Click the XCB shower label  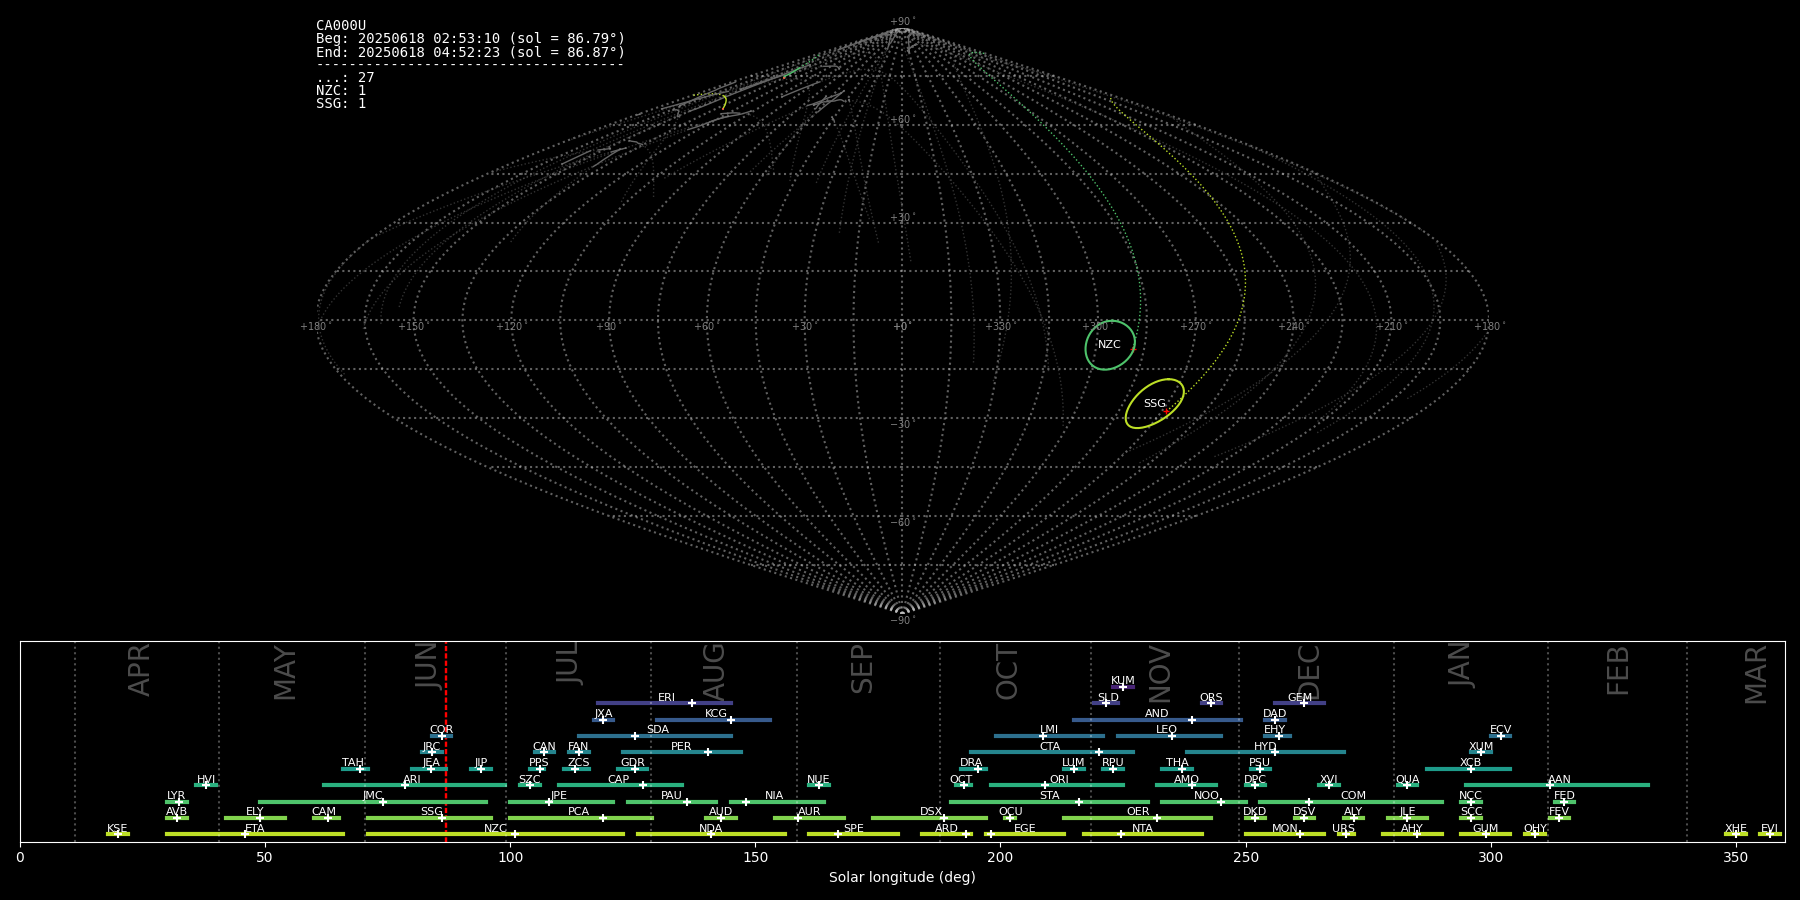tap(1470, 763)
